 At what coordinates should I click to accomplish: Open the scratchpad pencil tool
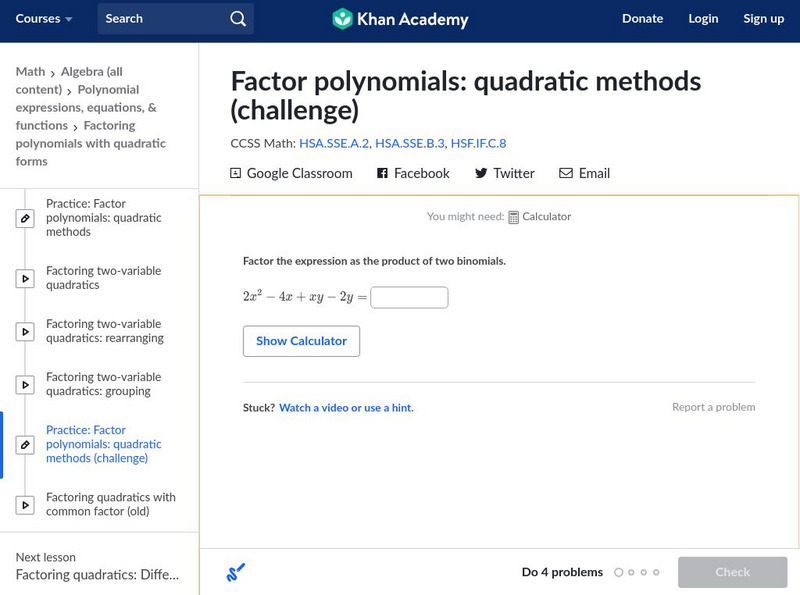236,573
